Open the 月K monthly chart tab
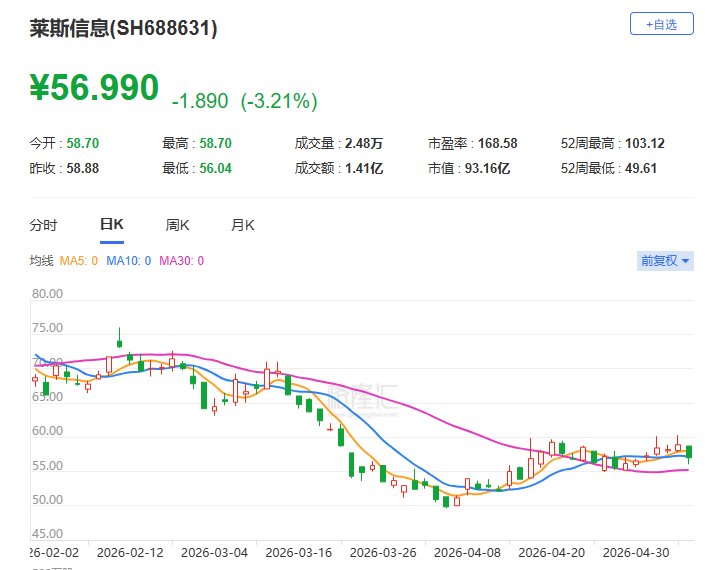This screenshot has height=570, width=705. click(x=243, y=225)
